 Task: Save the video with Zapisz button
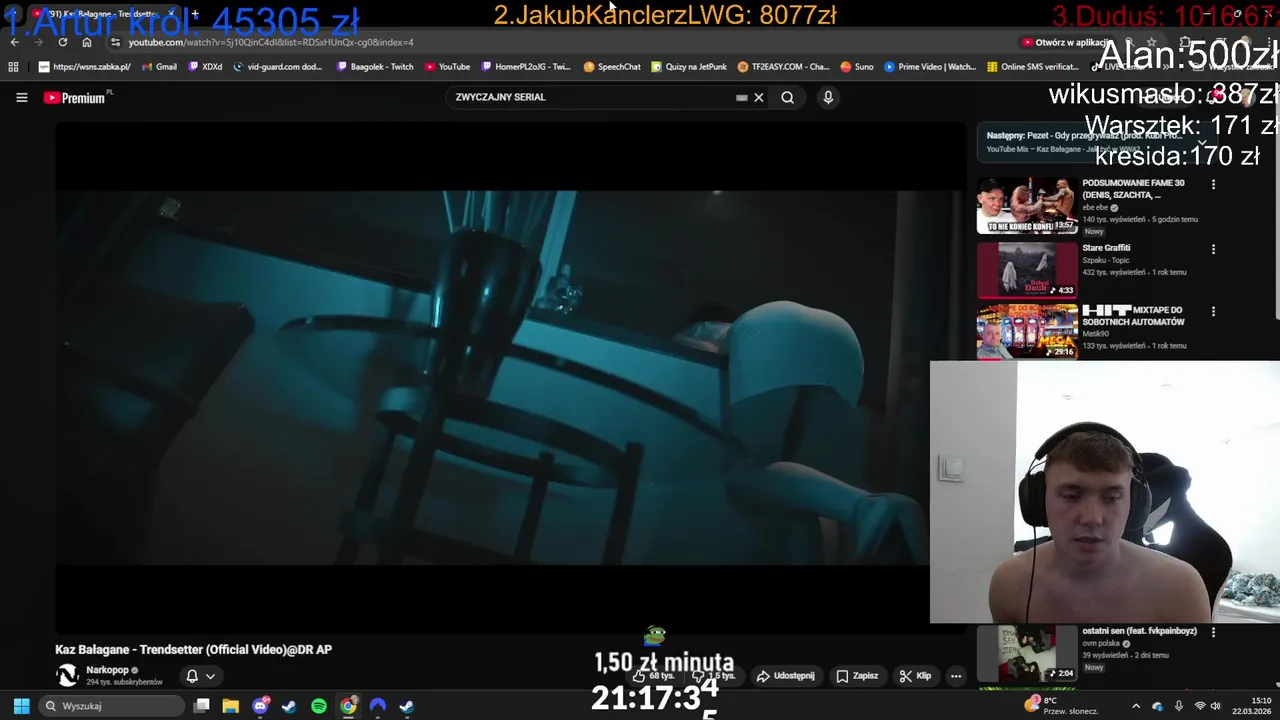tap(858, 676)
